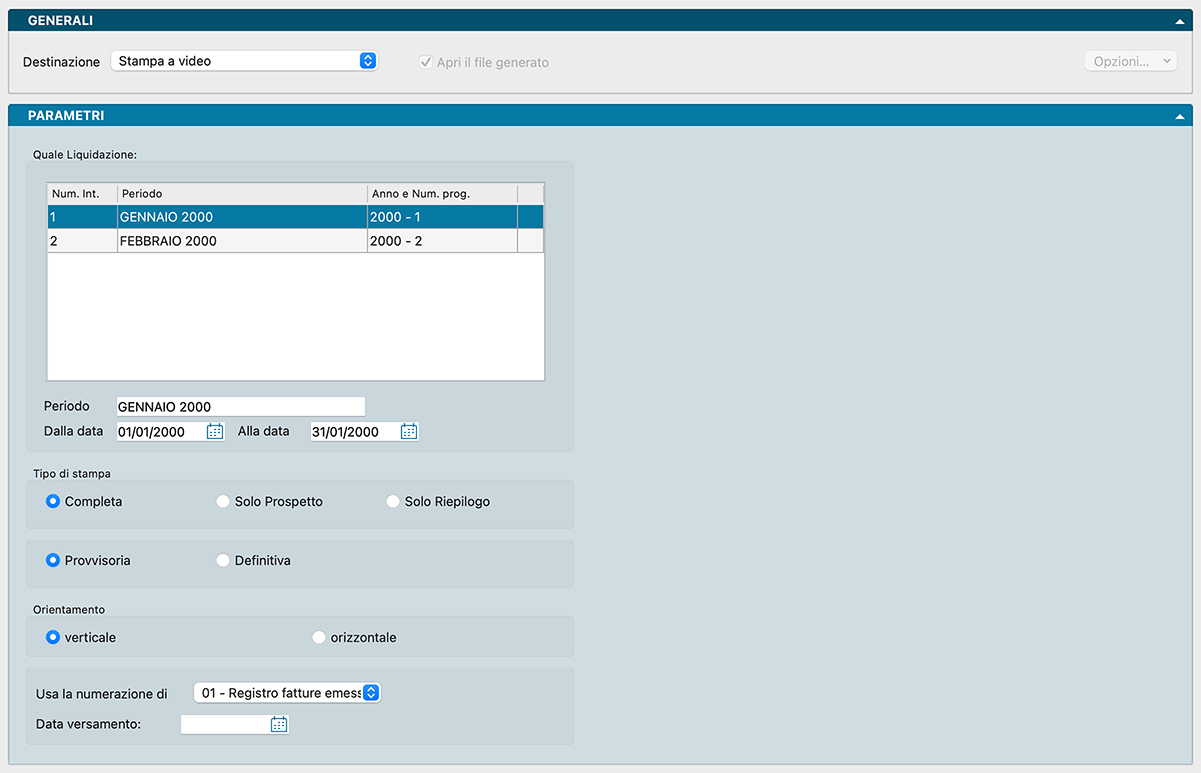Screen dimensions: 1201x773
Task: Select the FEBBRAIO 2000 row
Action: pyautogui.click(x=240, y=241)
